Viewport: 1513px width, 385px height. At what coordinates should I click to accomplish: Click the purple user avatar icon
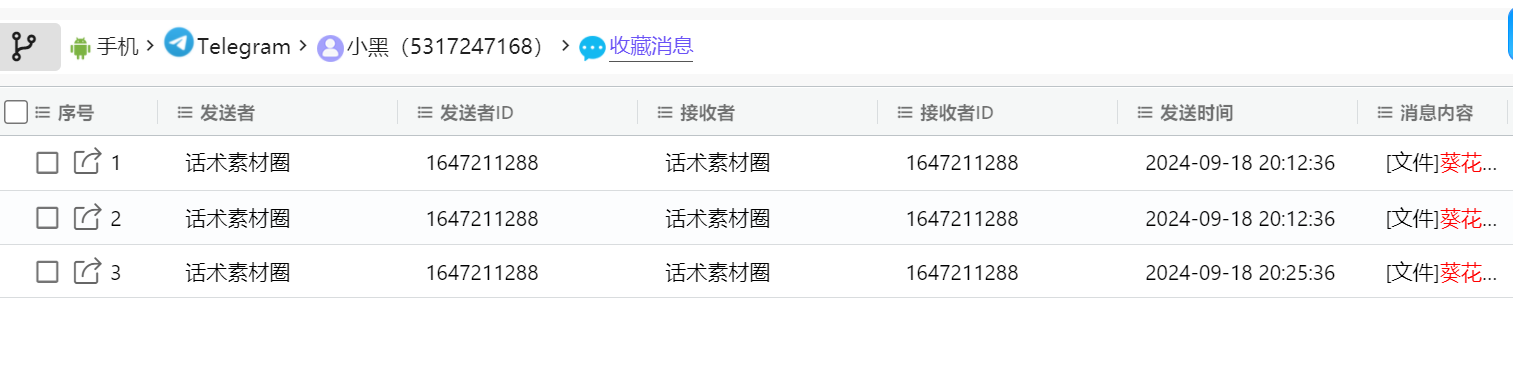coord(330,48)
